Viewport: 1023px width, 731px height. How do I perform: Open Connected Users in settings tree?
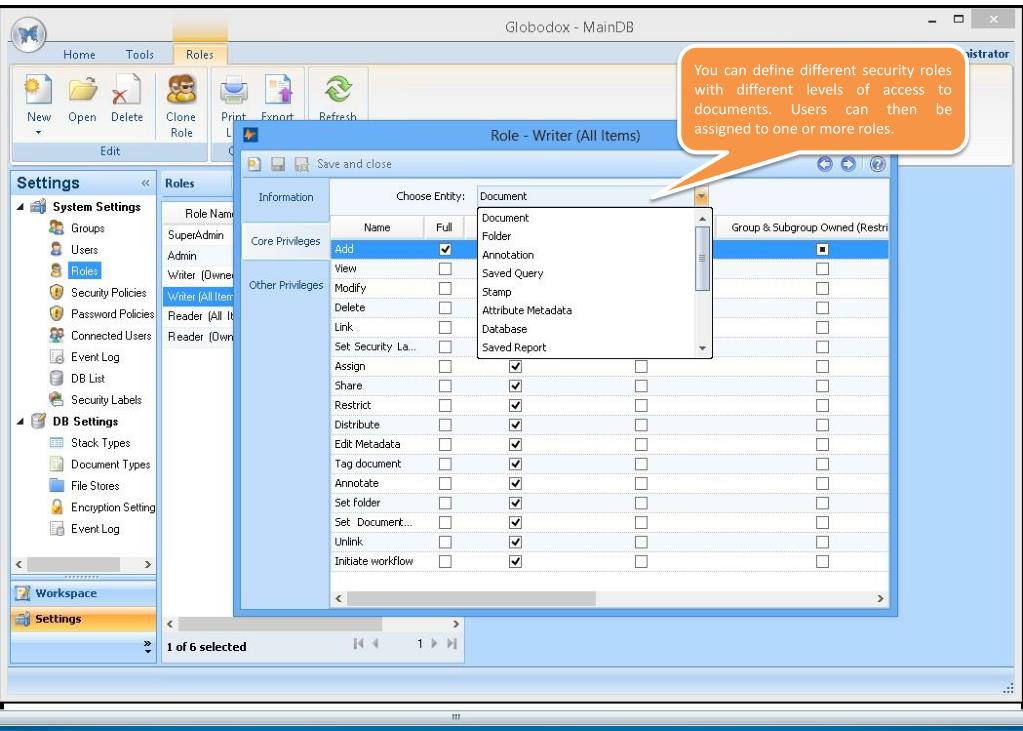tap(111, 335)
